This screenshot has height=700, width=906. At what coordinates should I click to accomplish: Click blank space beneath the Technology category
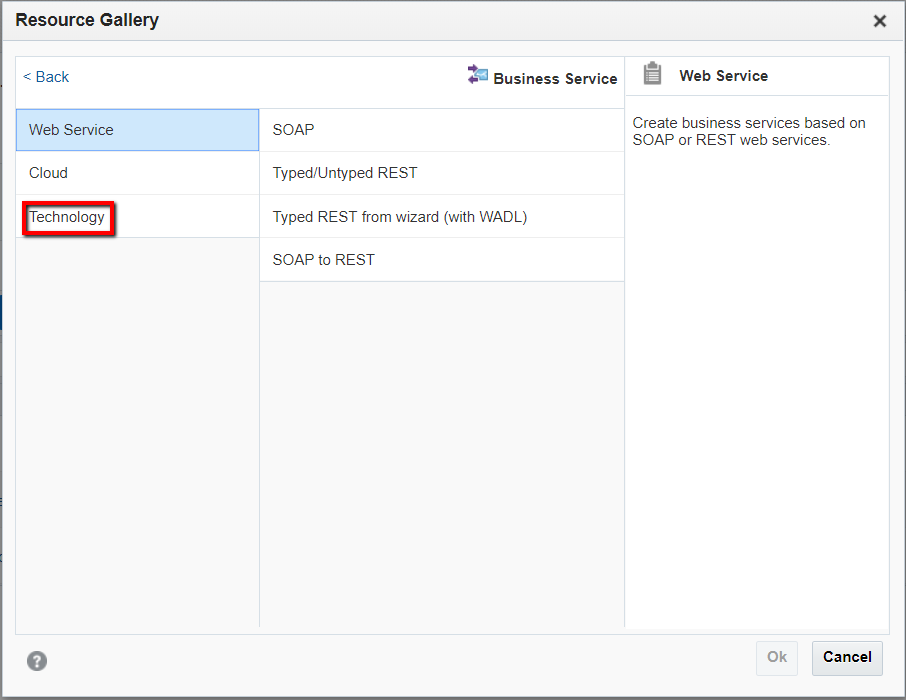pyautogui.click(x=137, y=430)
